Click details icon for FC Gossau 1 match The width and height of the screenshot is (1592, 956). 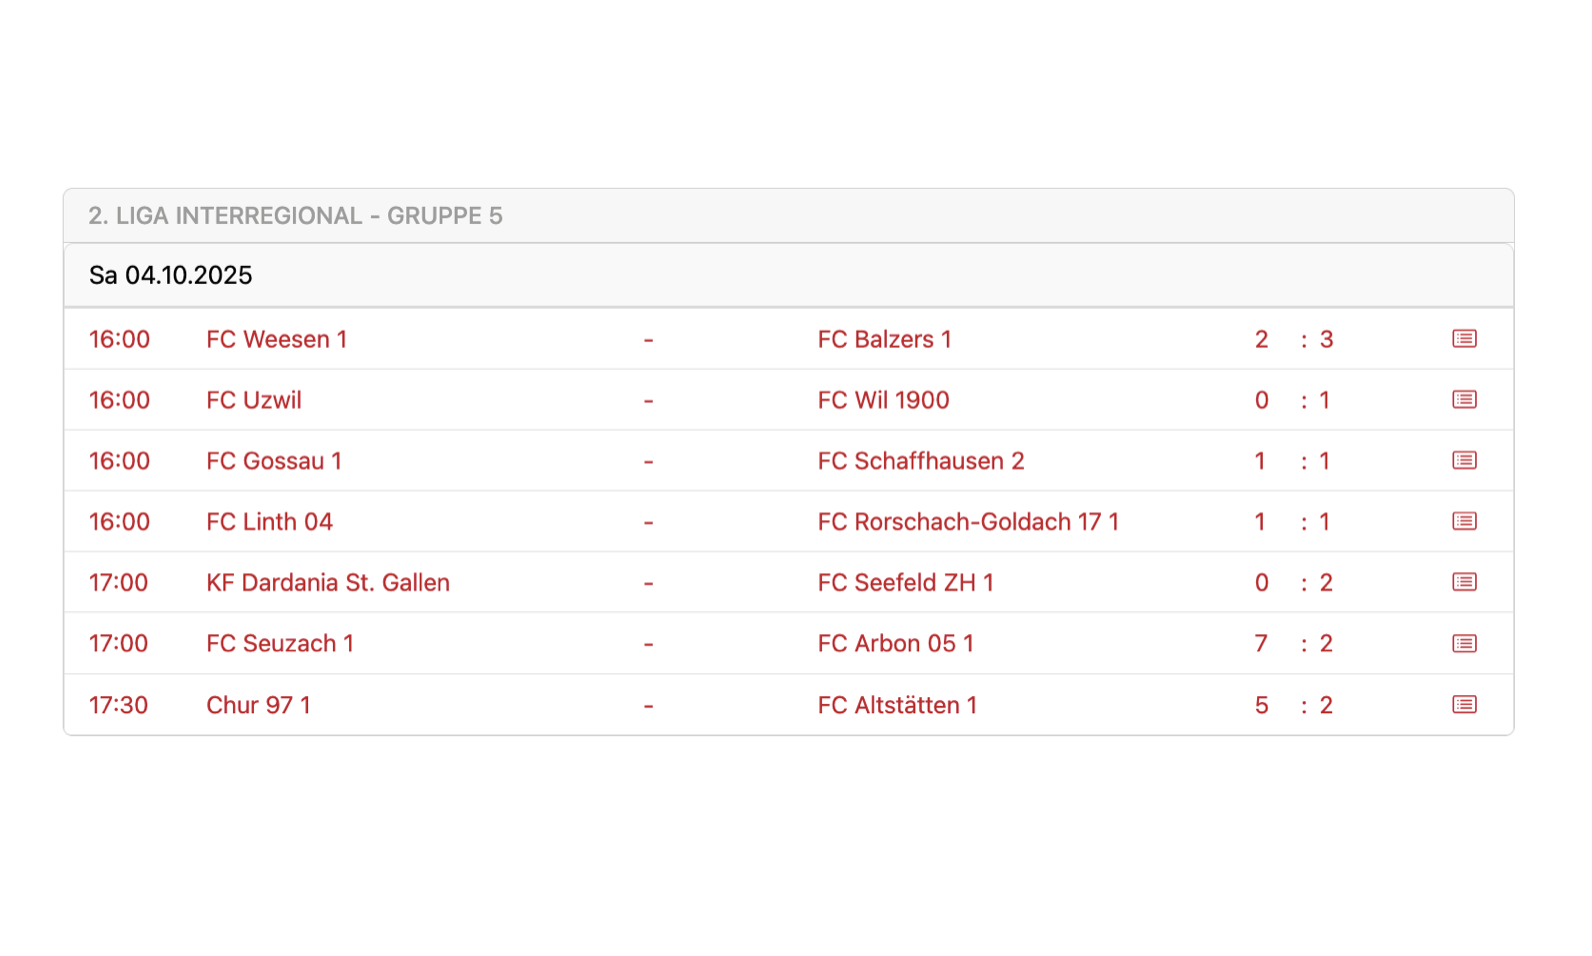[1464, 461]
